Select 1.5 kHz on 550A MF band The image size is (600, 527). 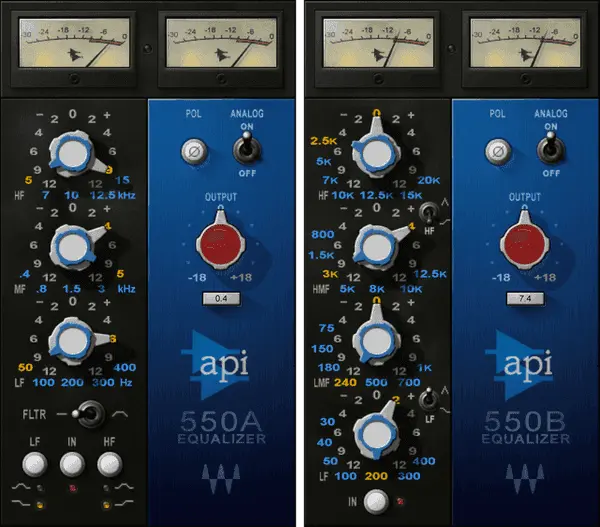72,289
